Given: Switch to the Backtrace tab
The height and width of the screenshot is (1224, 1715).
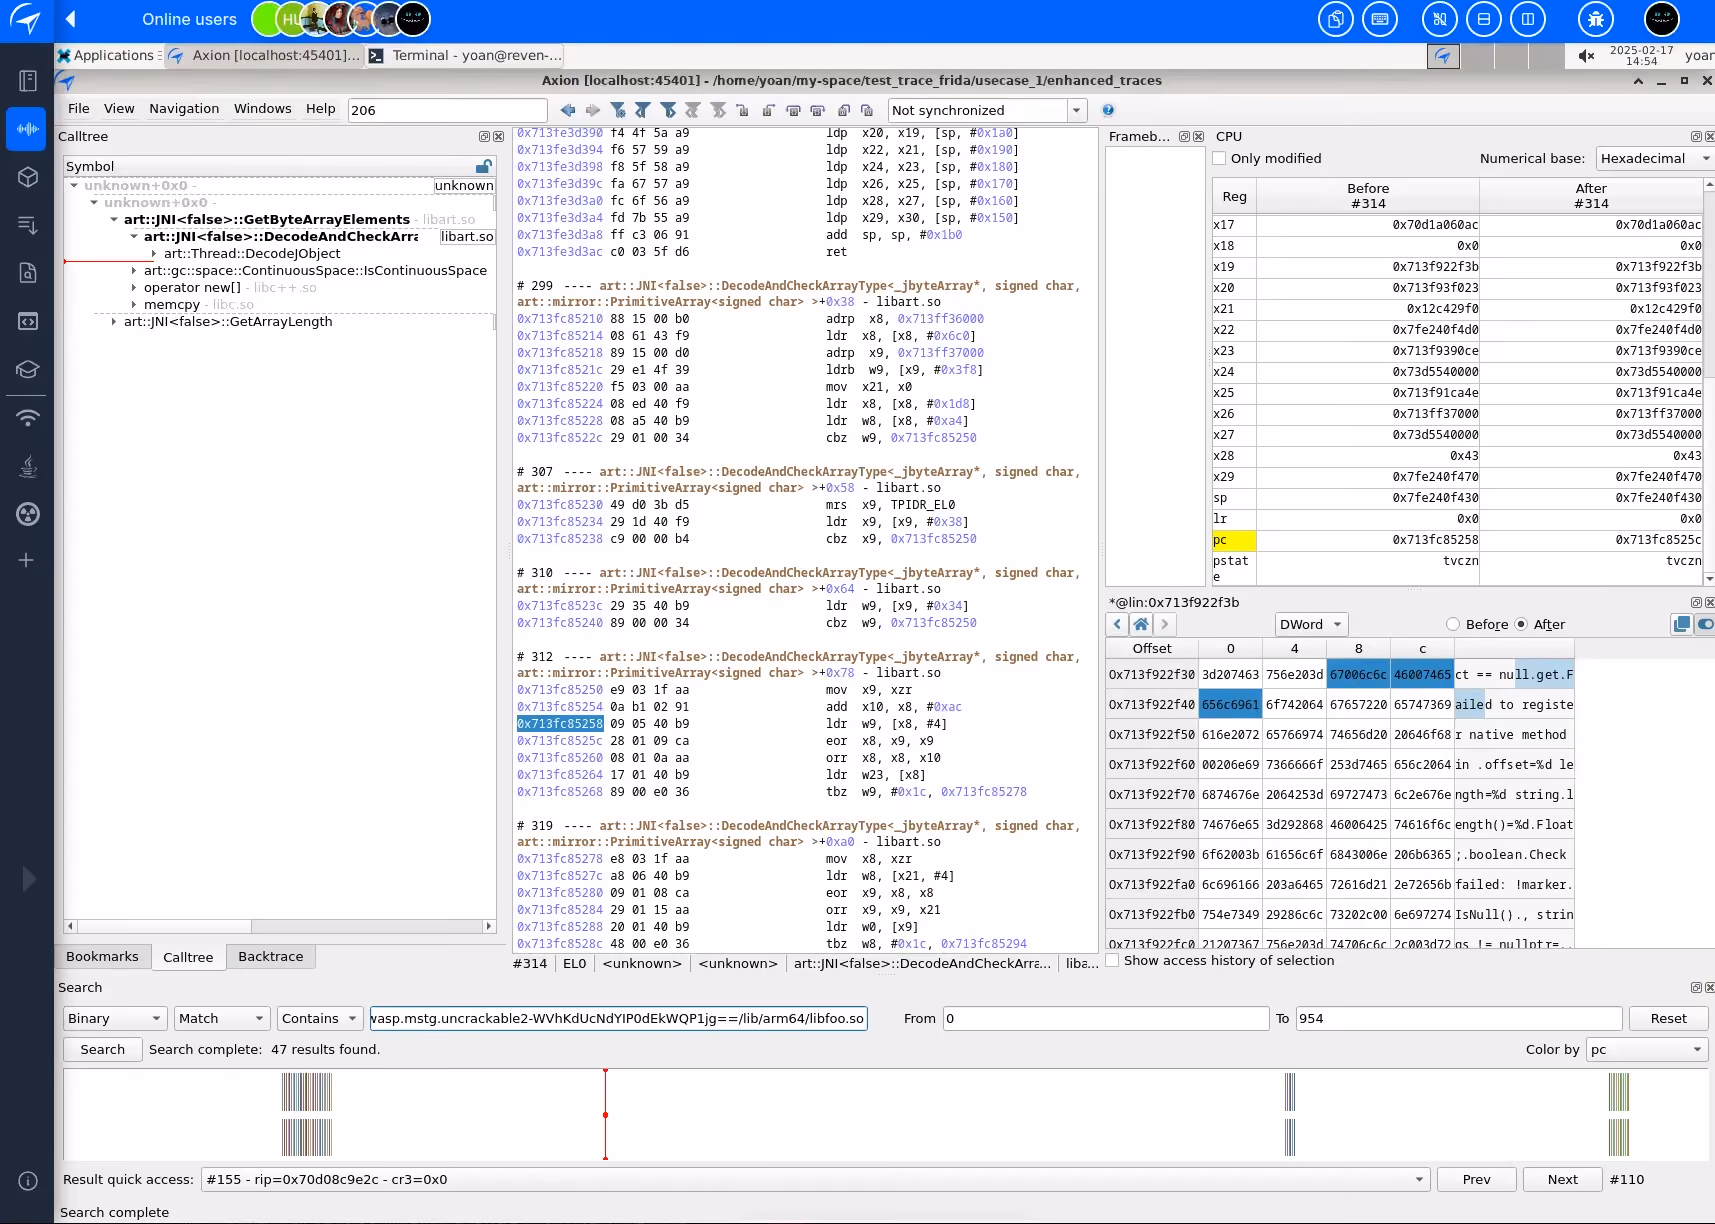Looking at the screenshot, I should coord(271,956).
